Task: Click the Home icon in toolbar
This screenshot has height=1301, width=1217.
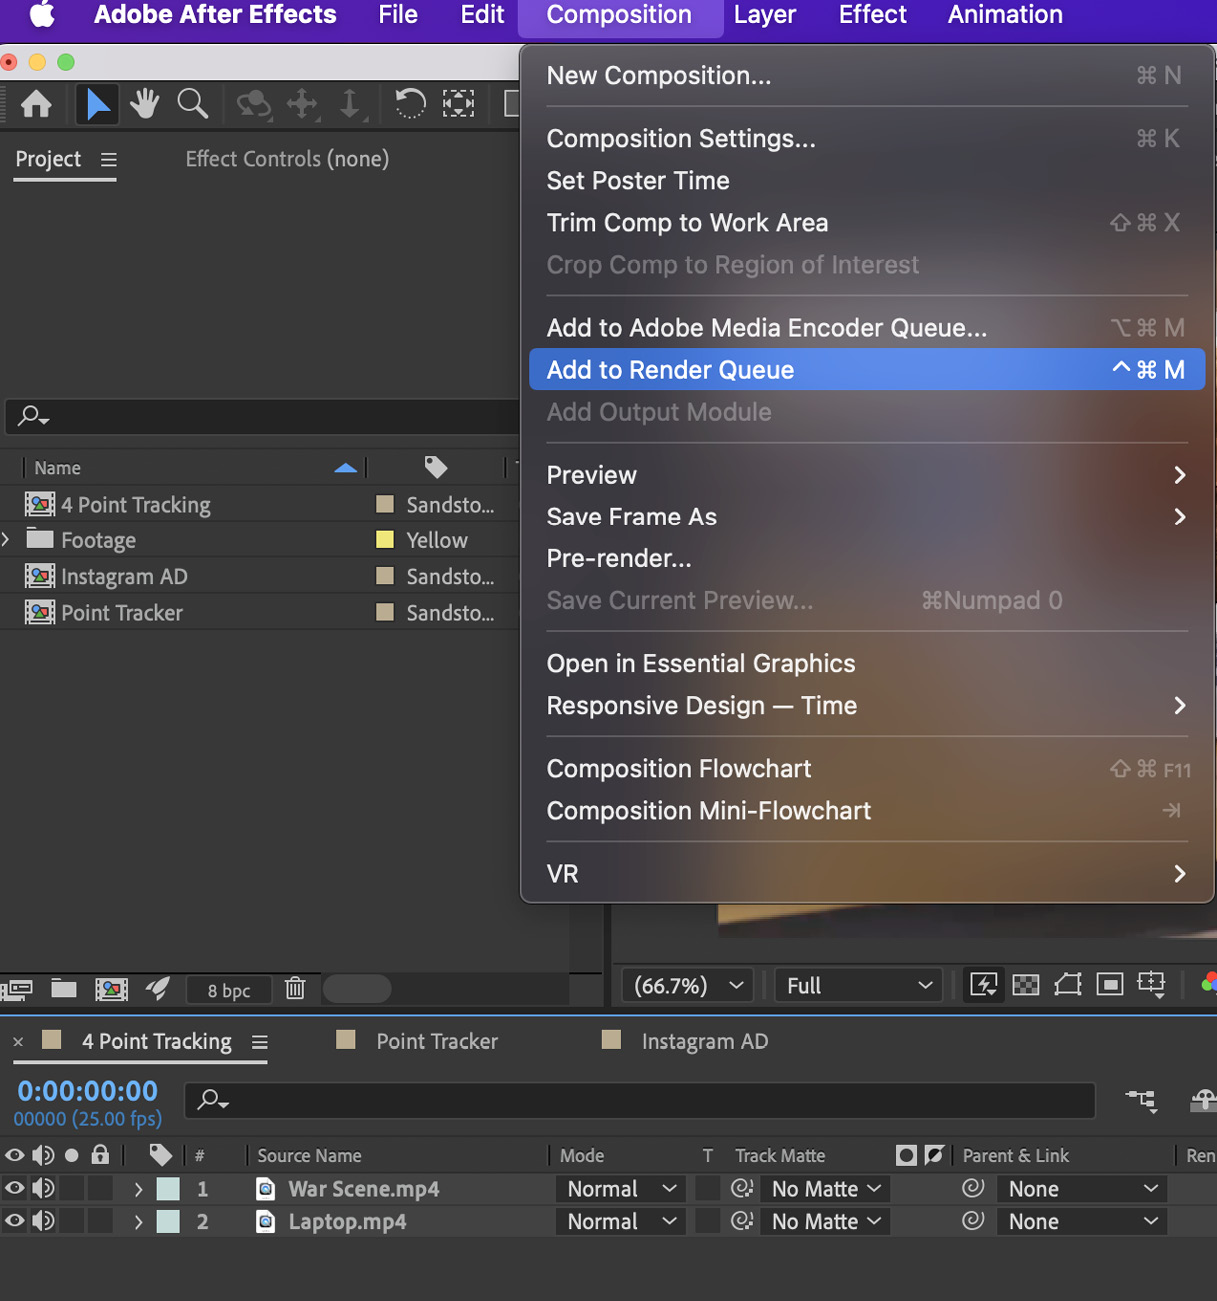Action: [37, 104]
